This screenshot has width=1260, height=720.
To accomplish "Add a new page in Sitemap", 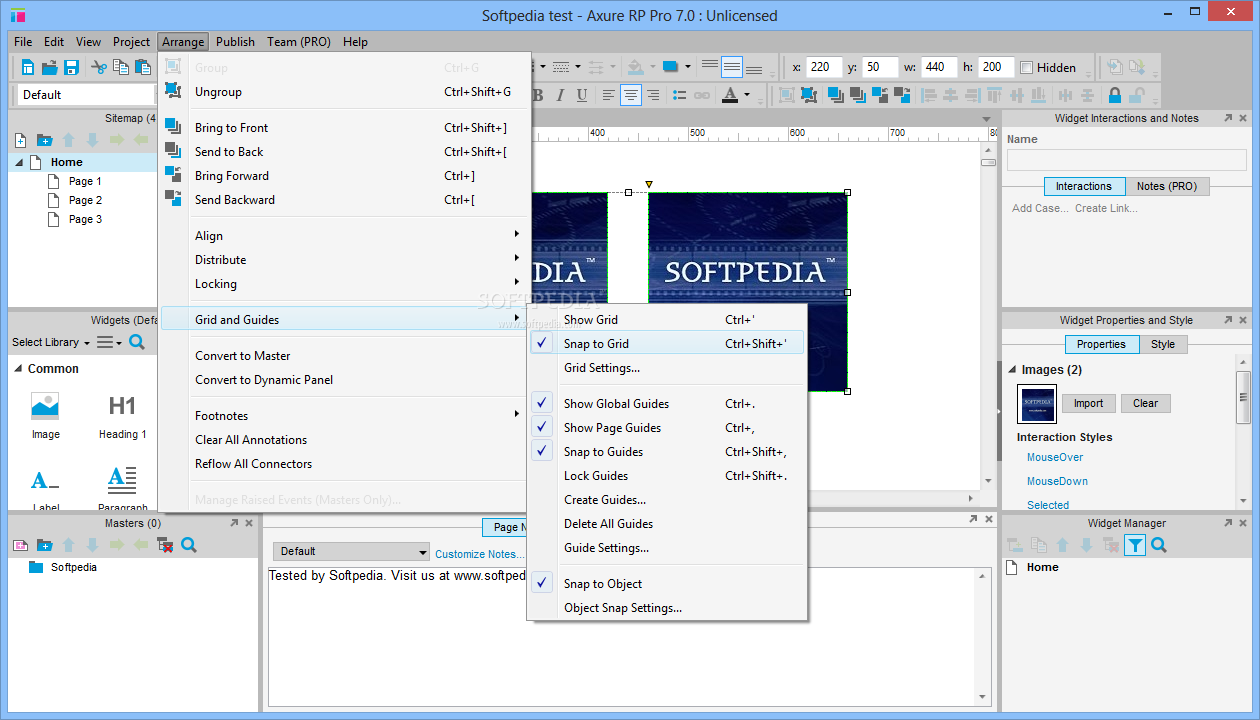I will pyautogui.click(x=20, y=140).
